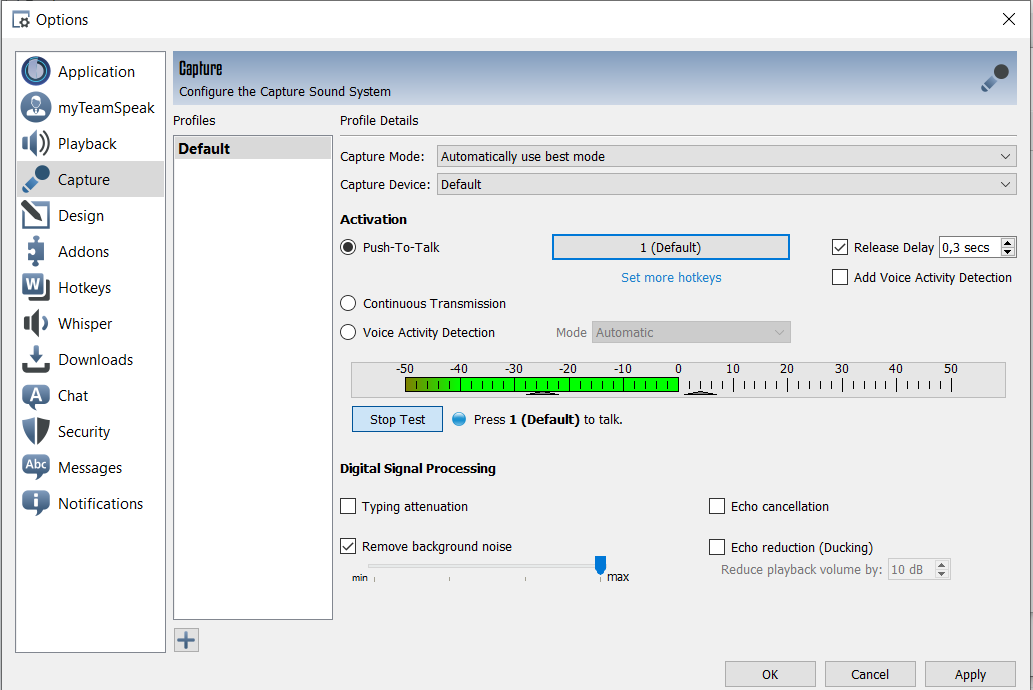Viewport: 1033px width, 690px height.
Task: Increase playback reduction dB up arrow
Action: pyautogui.click(x=942, y=565)
